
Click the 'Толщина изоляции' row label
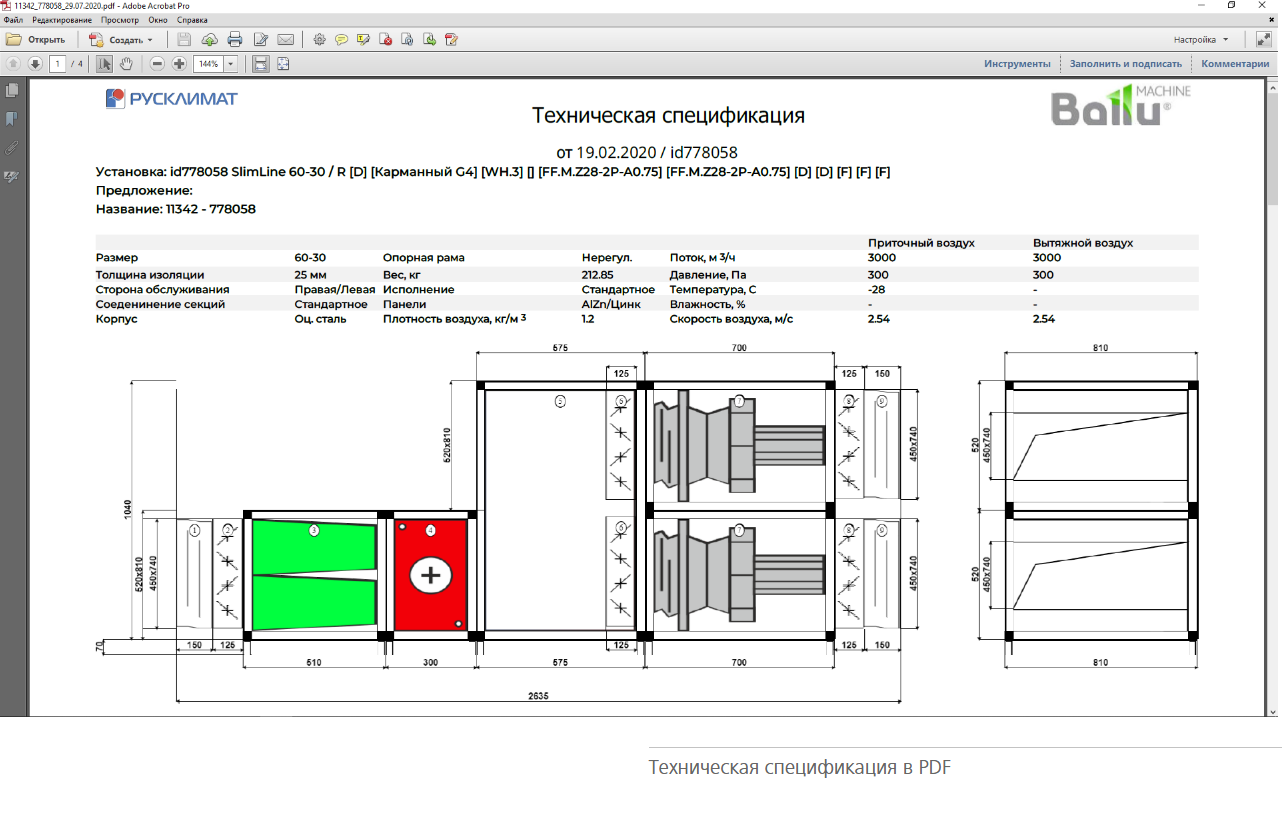[150, 274]
